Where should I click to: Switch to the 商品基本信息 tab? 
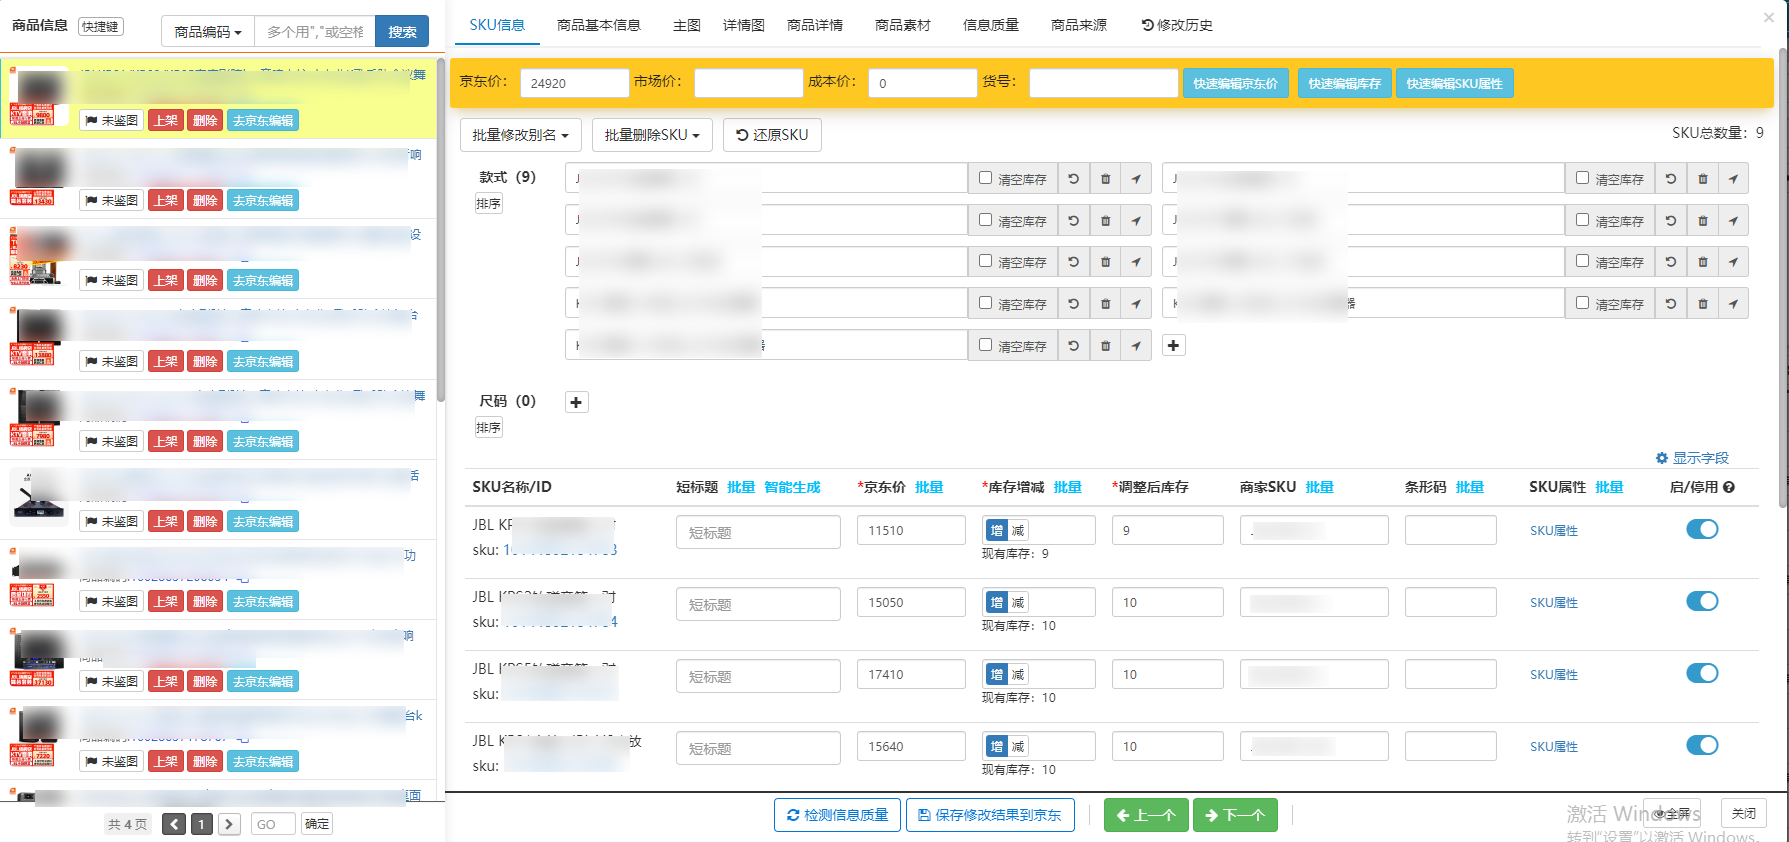click(598, 25)
